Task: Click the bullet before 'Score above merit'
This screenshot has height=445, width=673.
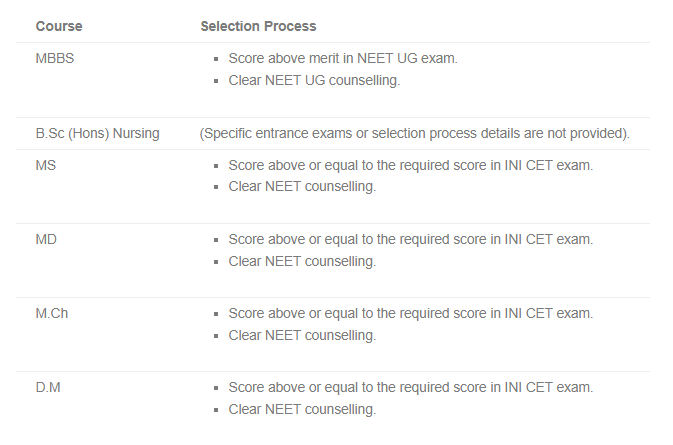Action: tap(216, 59)
